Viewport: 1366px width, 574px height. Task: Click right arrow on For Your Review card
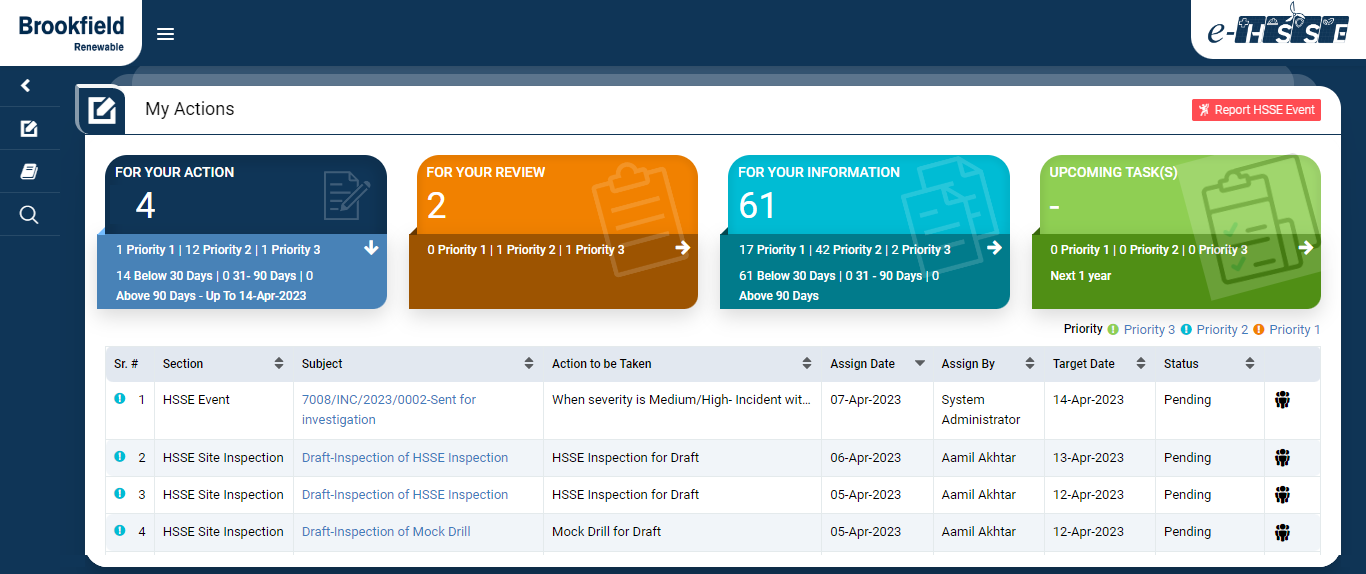683,248
